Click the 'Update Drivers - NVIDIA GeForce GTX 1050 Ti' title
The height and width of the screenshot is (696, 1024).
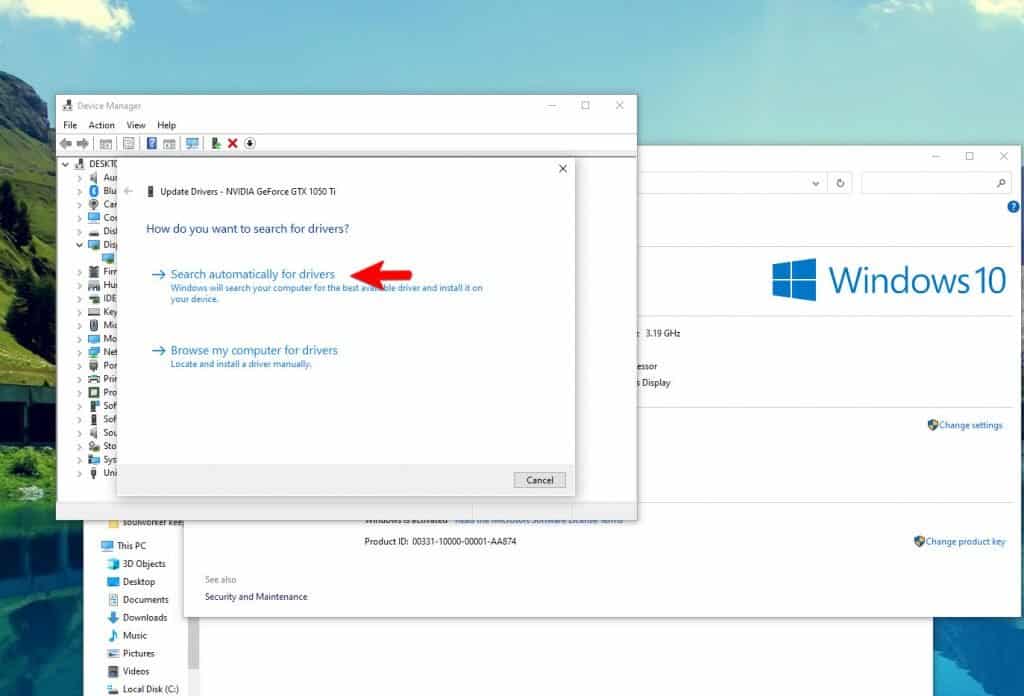pyautogui.click(x=248, y=191)
